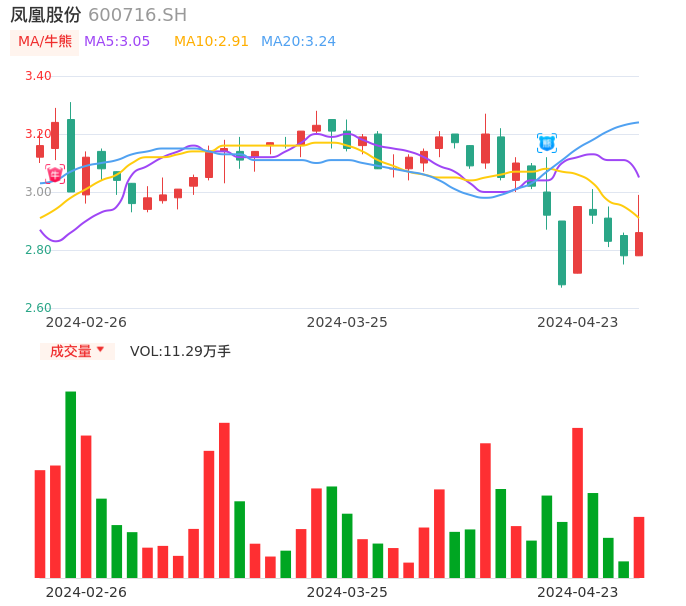Toggle the MA5 purple line legend
The height and width of the screenshot is (606, 686).
coord(117,42)
